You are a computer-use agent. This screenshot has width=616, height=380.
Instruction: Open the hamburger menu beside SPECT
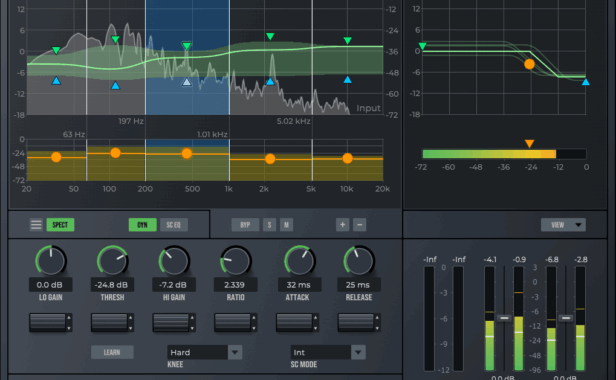(x=36, y=225)
